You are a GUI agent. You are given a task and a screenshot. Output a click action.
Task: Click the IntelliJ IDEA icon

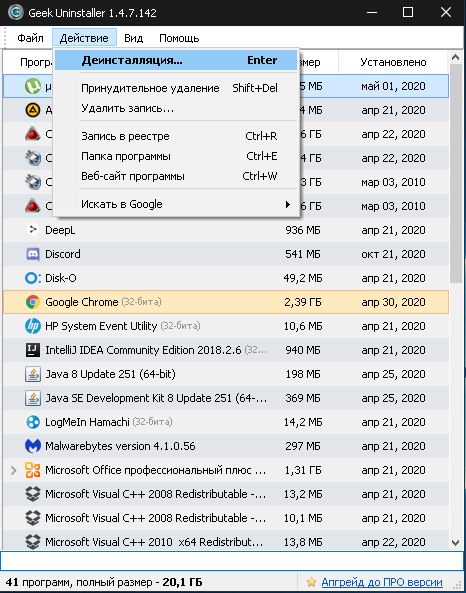tap(33, 350)
